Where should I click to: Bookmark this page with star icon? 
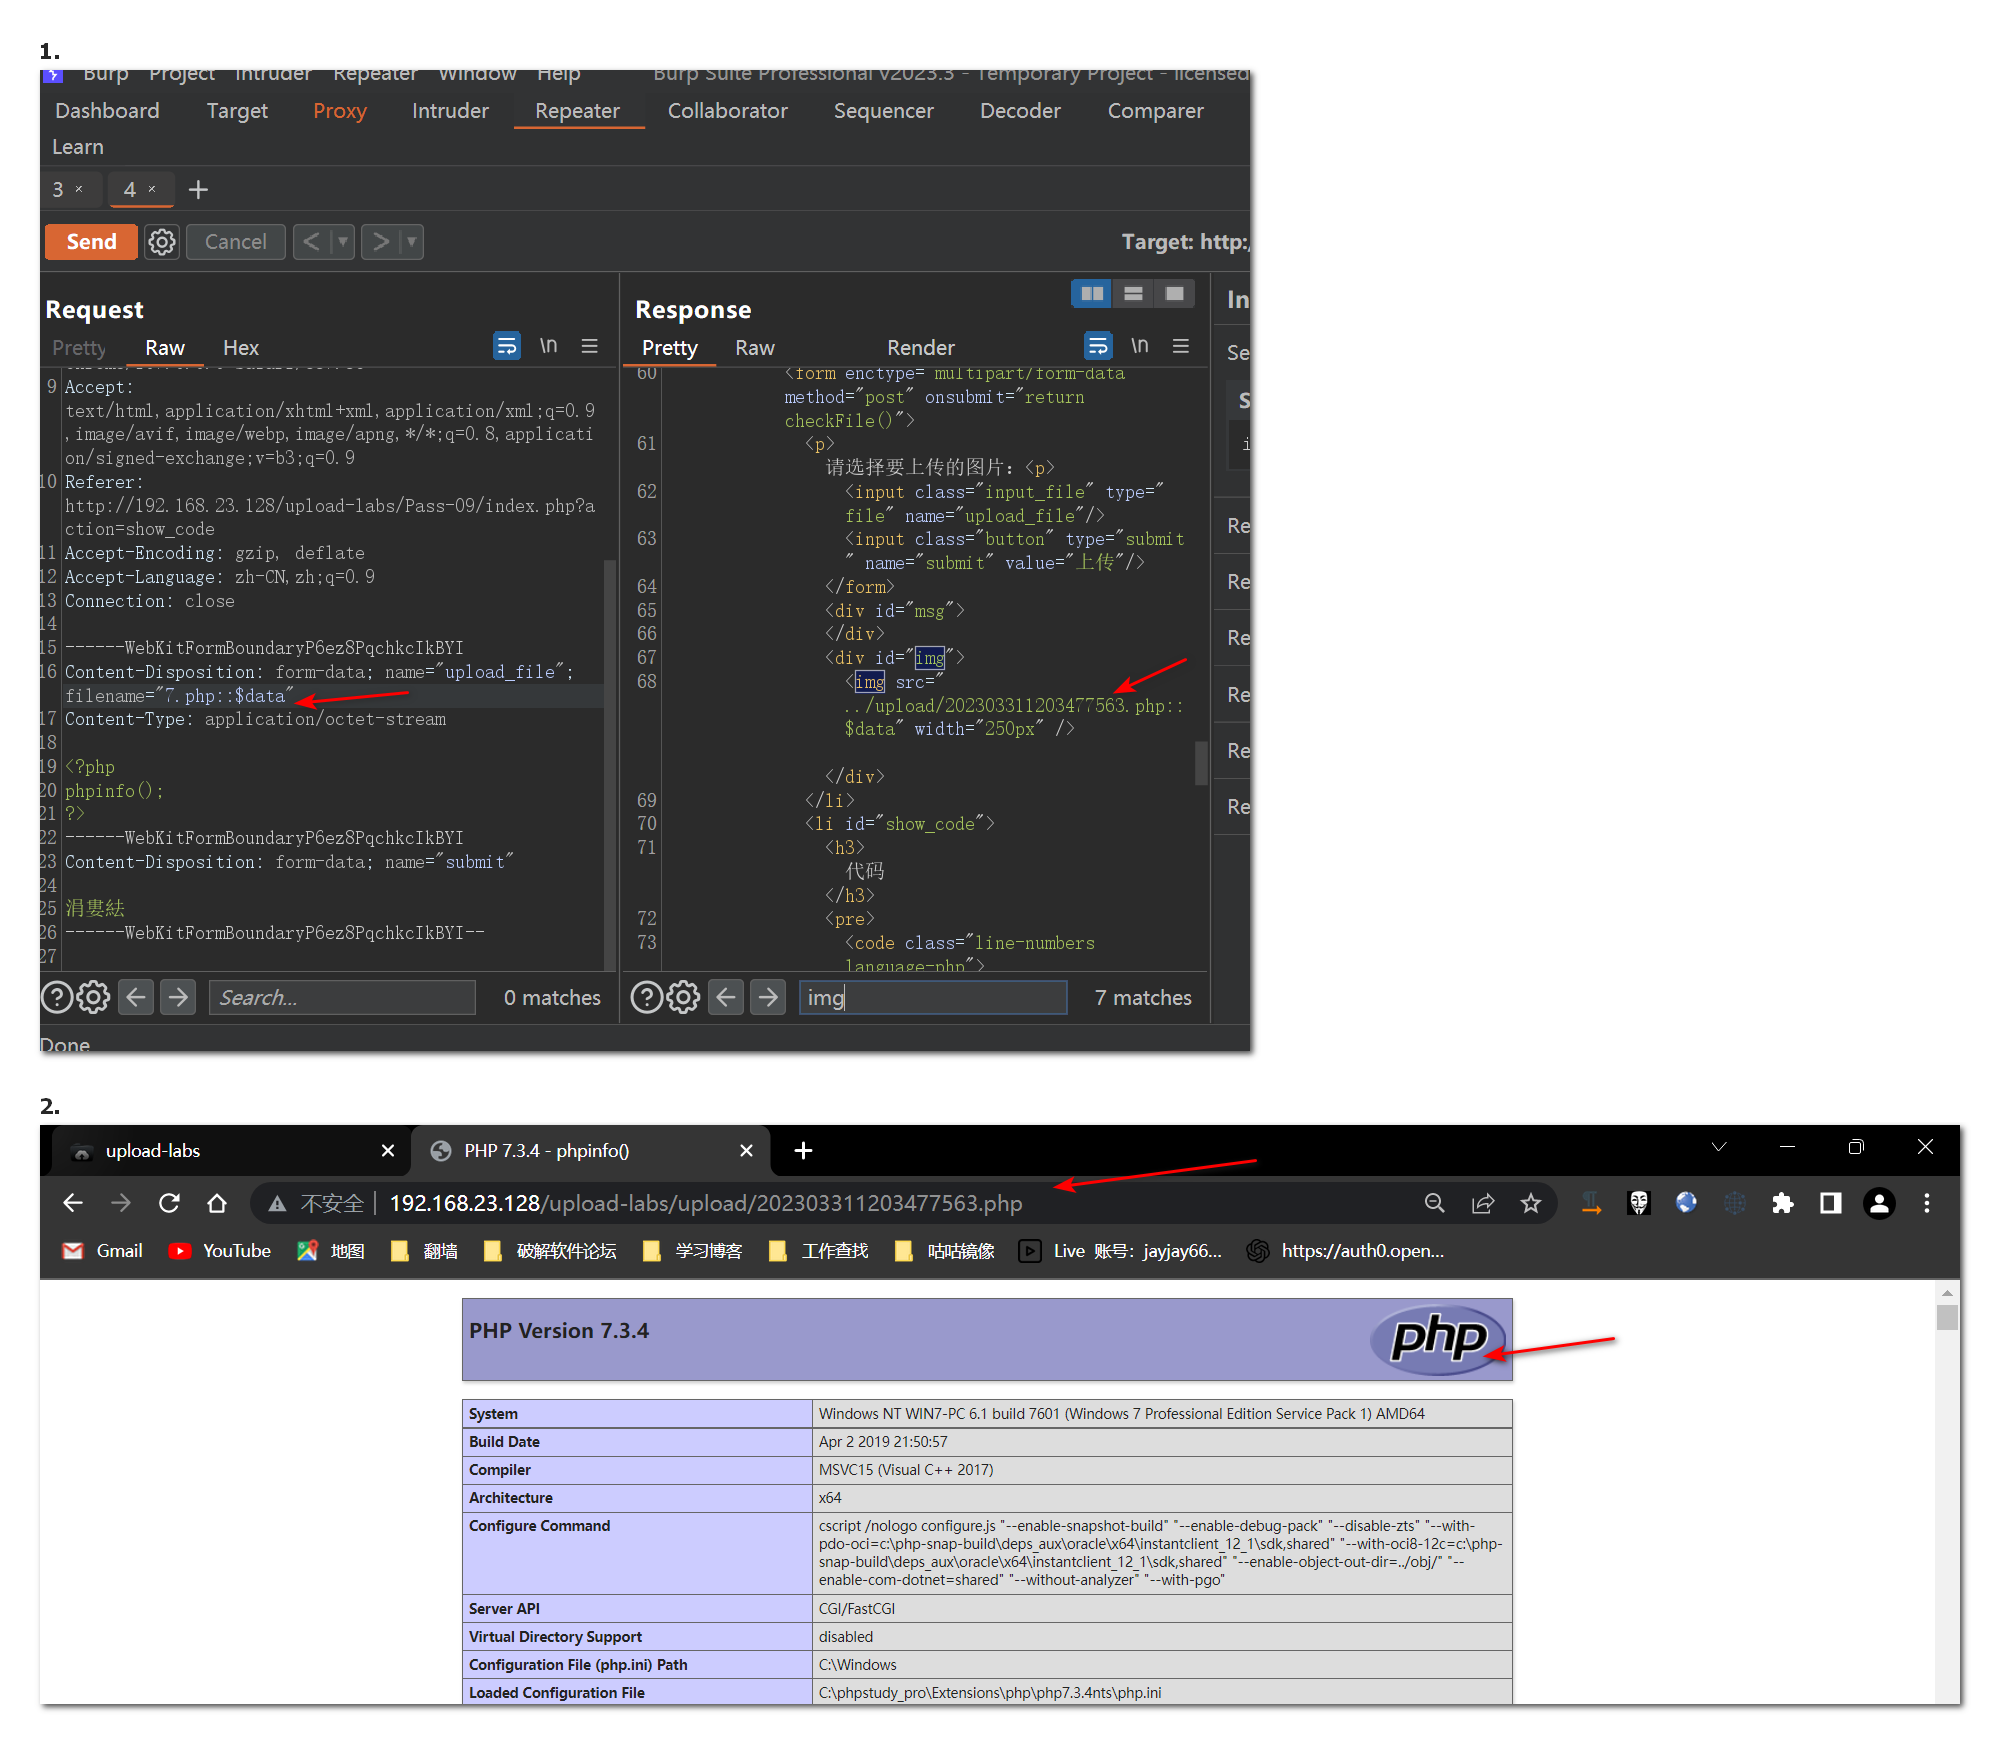tap(1530, 1203)
